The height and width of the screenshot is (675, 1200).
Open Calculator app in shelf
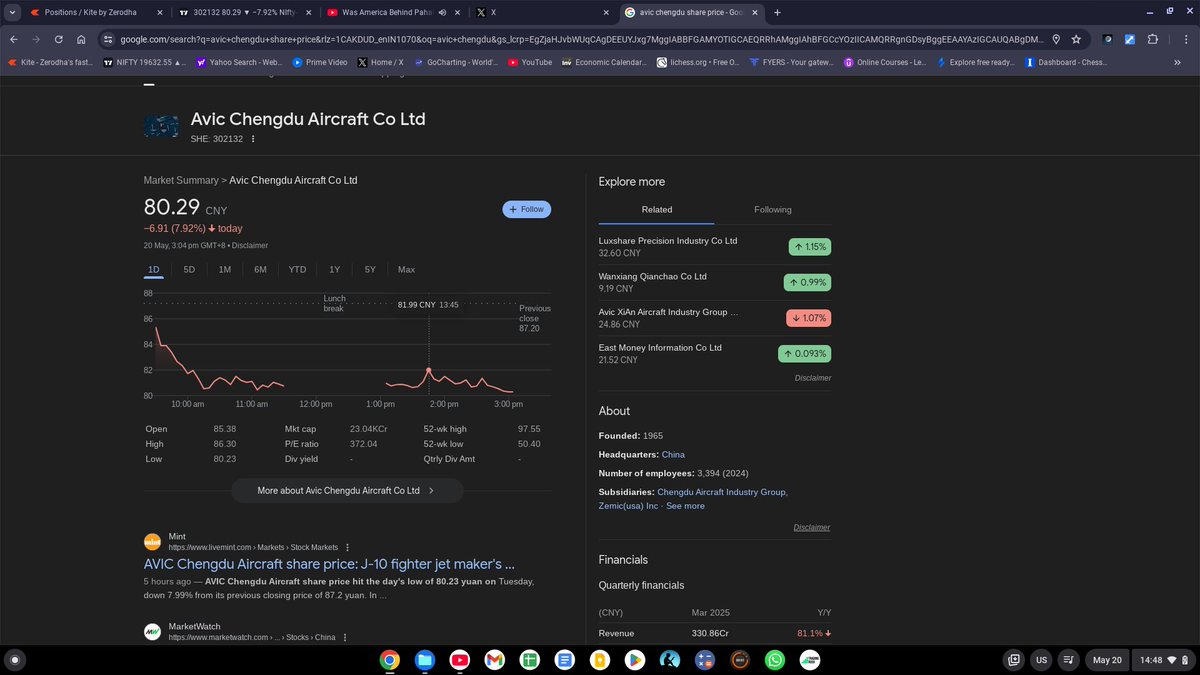click(x=705, y=660)
